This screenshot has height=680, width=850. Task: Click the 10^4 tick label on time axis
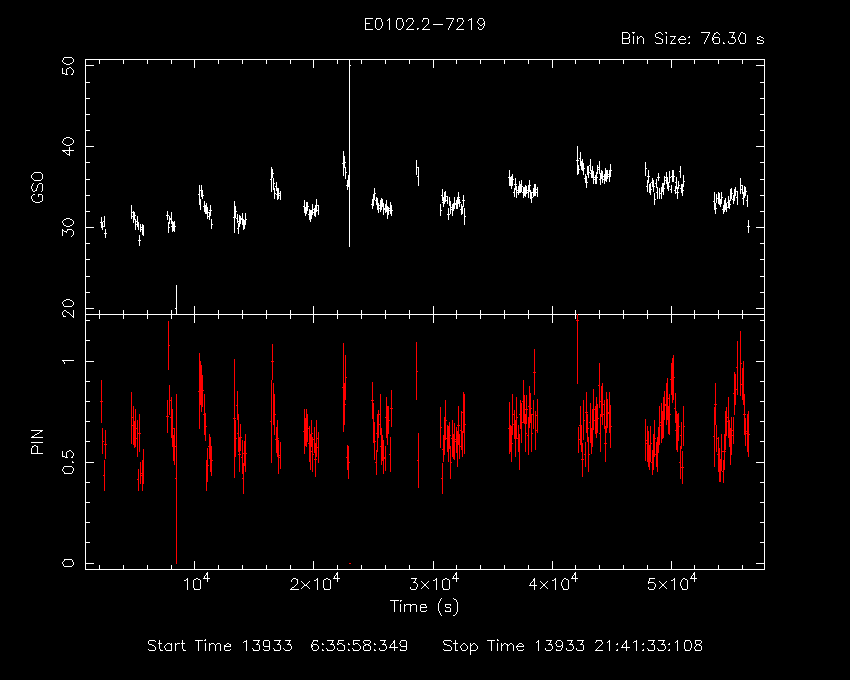coord(196,583)
